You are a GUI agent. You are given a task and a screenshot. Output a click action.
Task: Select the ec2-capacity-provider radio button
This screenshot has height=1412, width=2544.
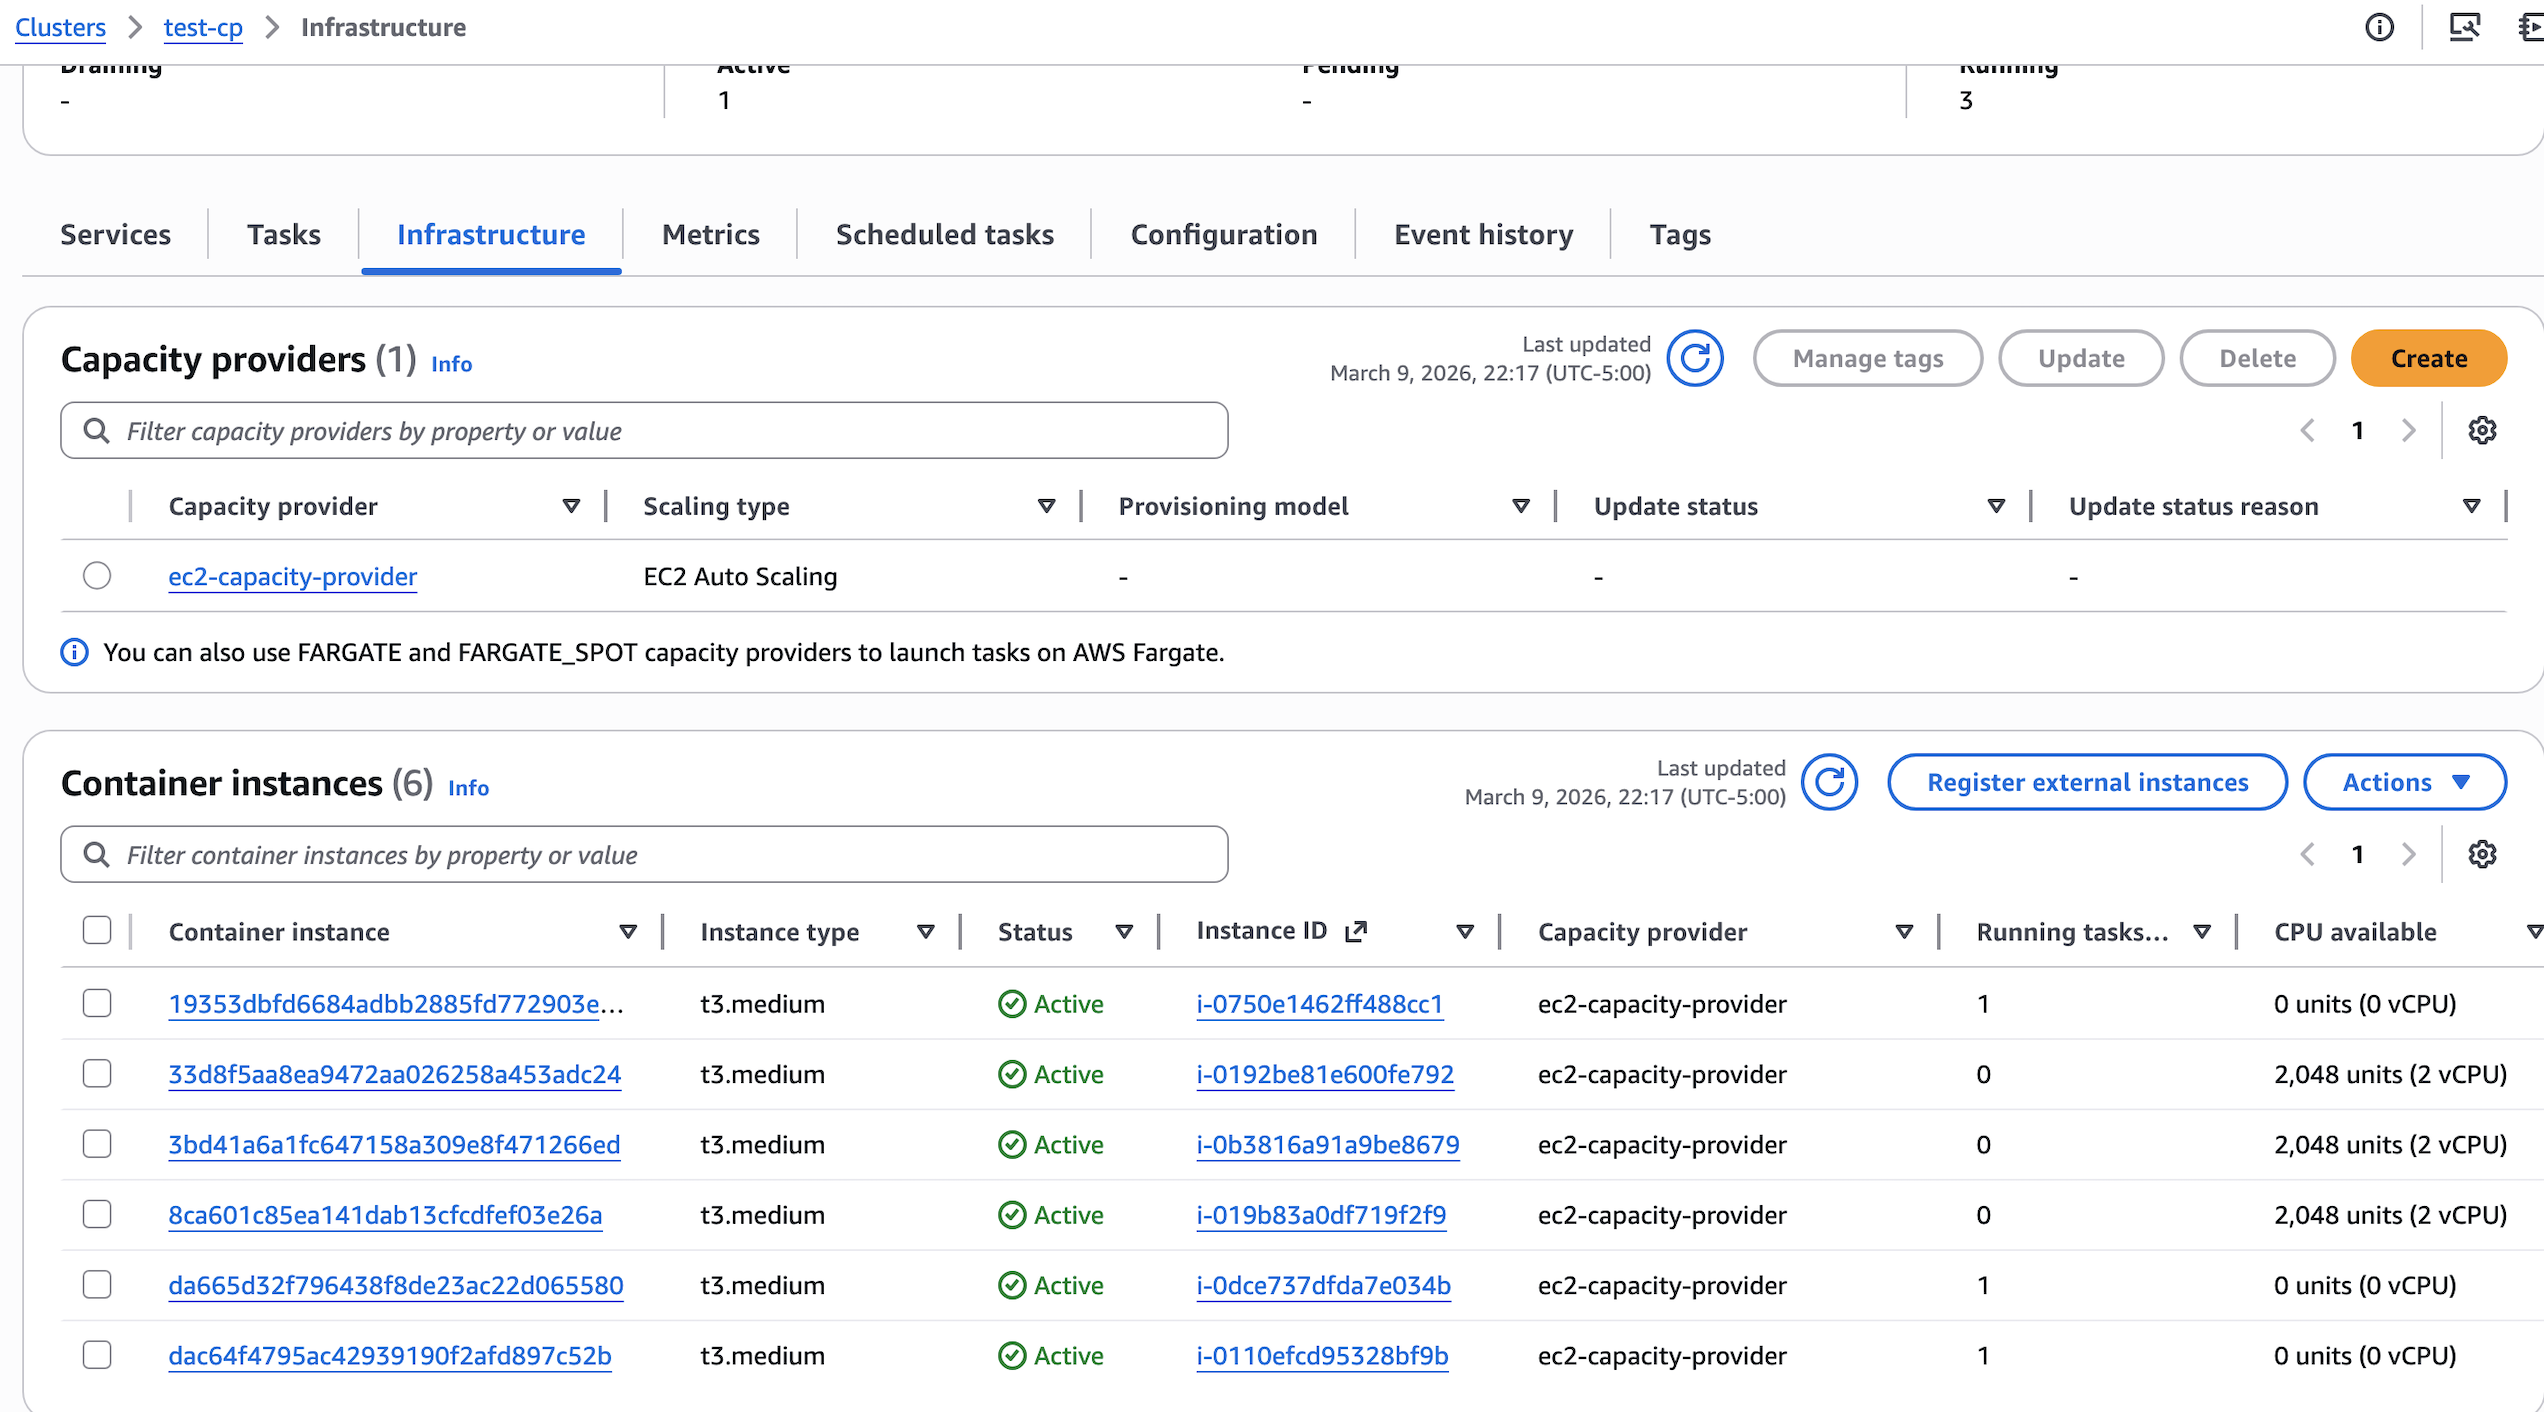pos(97,576)
